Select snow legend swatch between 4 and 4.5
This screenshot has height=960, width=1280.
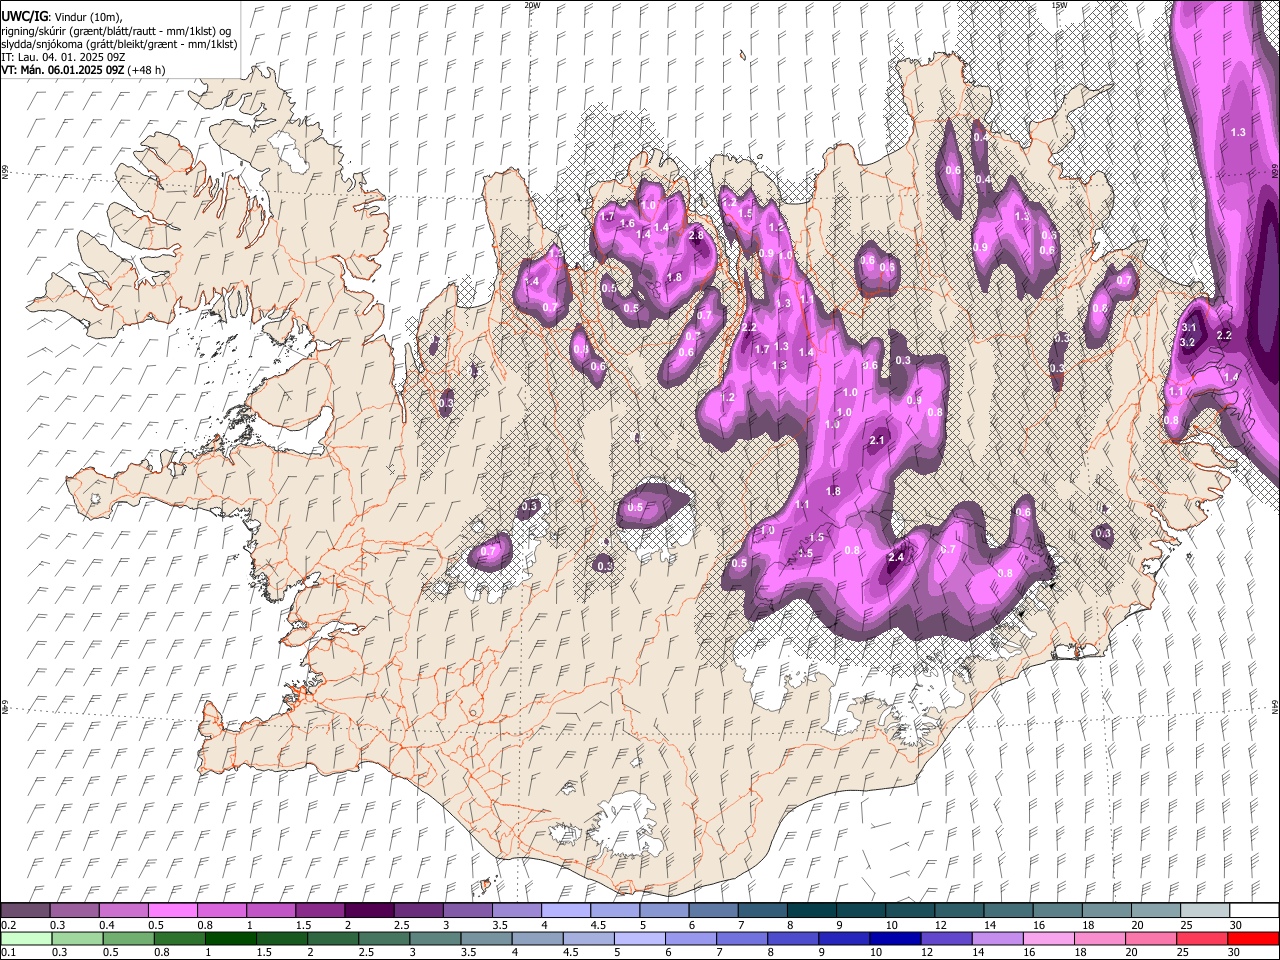(x=565, y=910)
